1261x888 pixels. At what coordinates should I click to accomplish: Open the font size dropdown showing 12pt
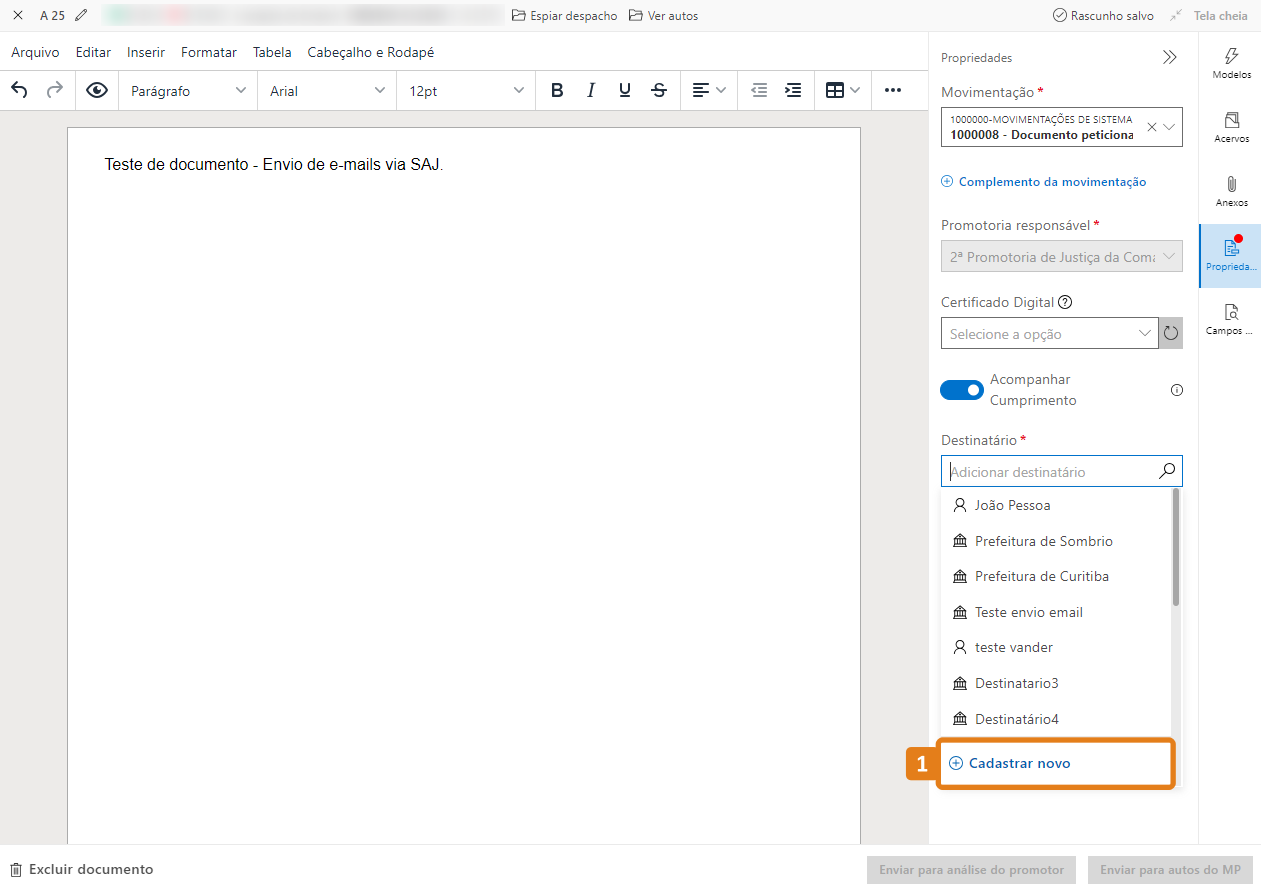point(465,90)
